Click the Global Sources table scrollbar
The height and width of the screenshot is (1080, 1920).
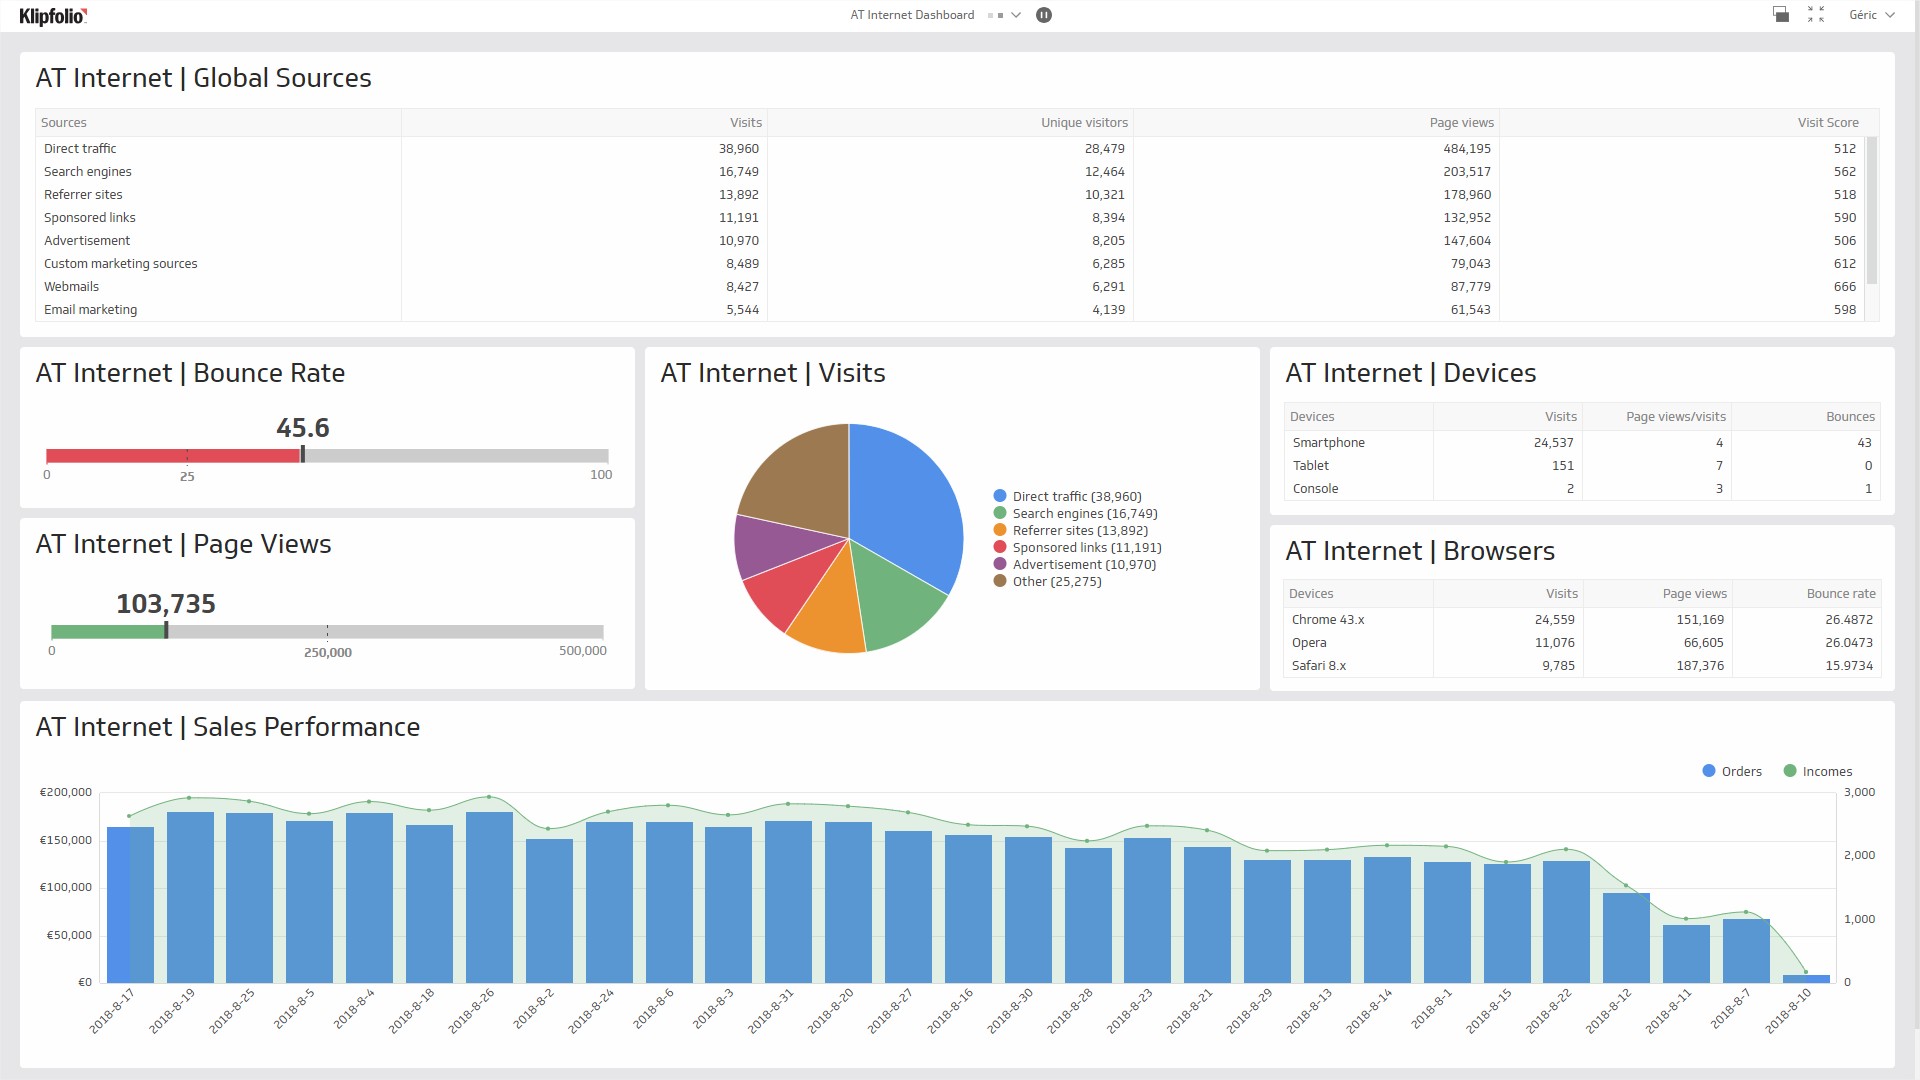click(x=1872, y=211)
